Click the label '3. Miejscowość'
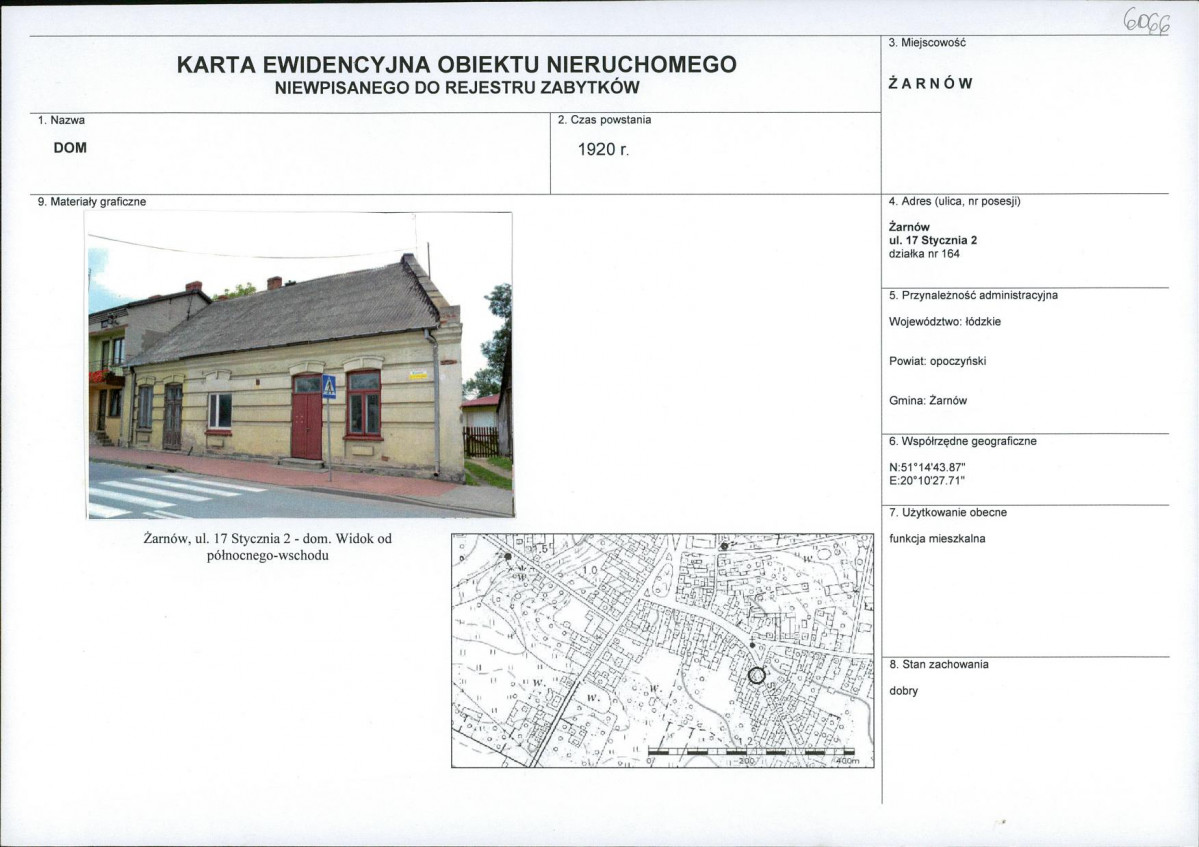 [927, 43]
